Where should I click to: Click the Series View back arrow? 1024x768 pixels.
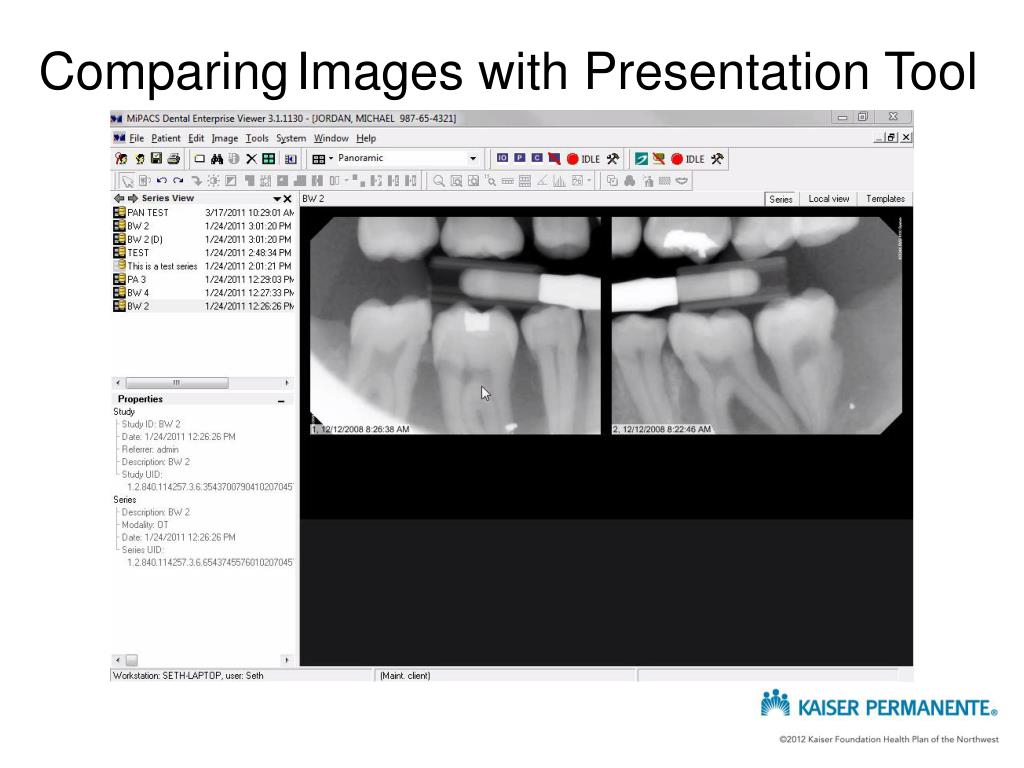tap(118, 198)
